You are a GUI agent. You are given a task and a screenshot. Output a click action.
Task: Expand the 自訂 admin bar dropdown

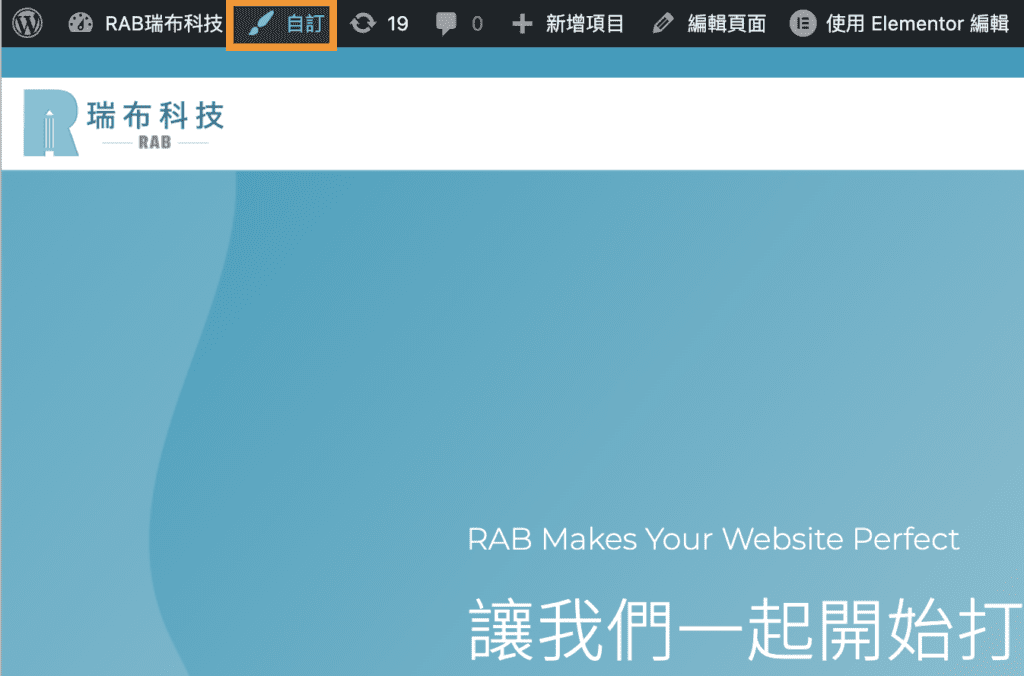coord(281,23)
